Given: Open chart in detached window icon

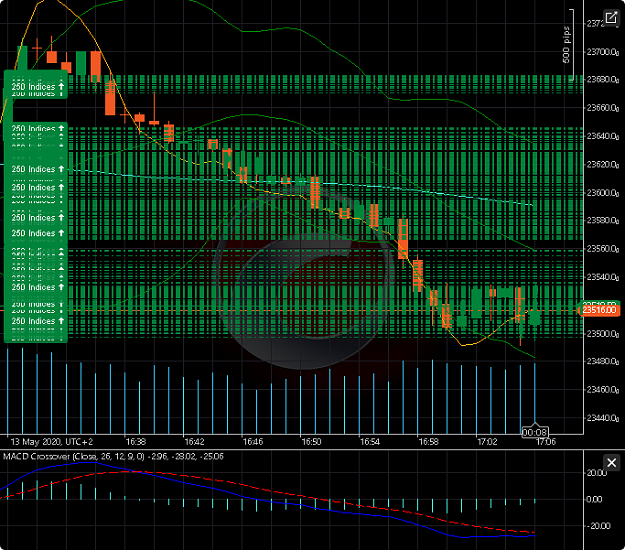Looking at the screenshot, I should 611,18.
